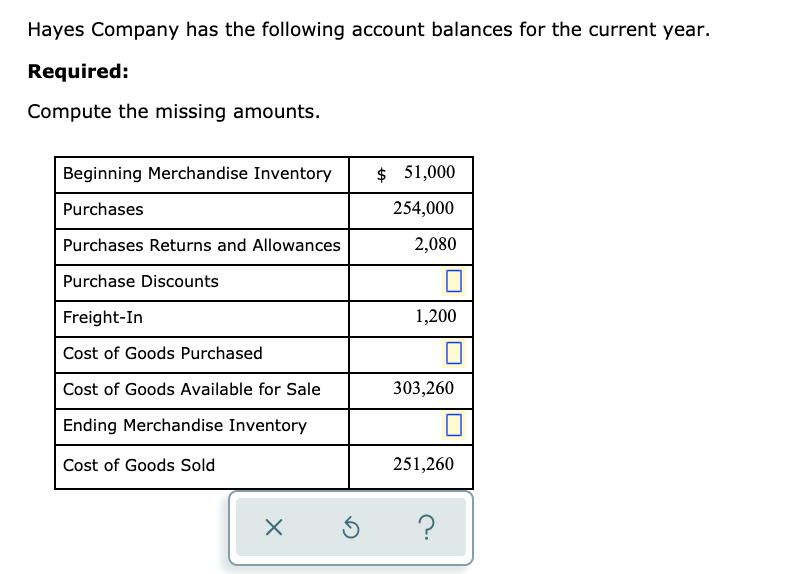This screenshot has height=574, width=806.
Task: Click the Beginning Merchandise Inventory label
Action: (197, 174)
